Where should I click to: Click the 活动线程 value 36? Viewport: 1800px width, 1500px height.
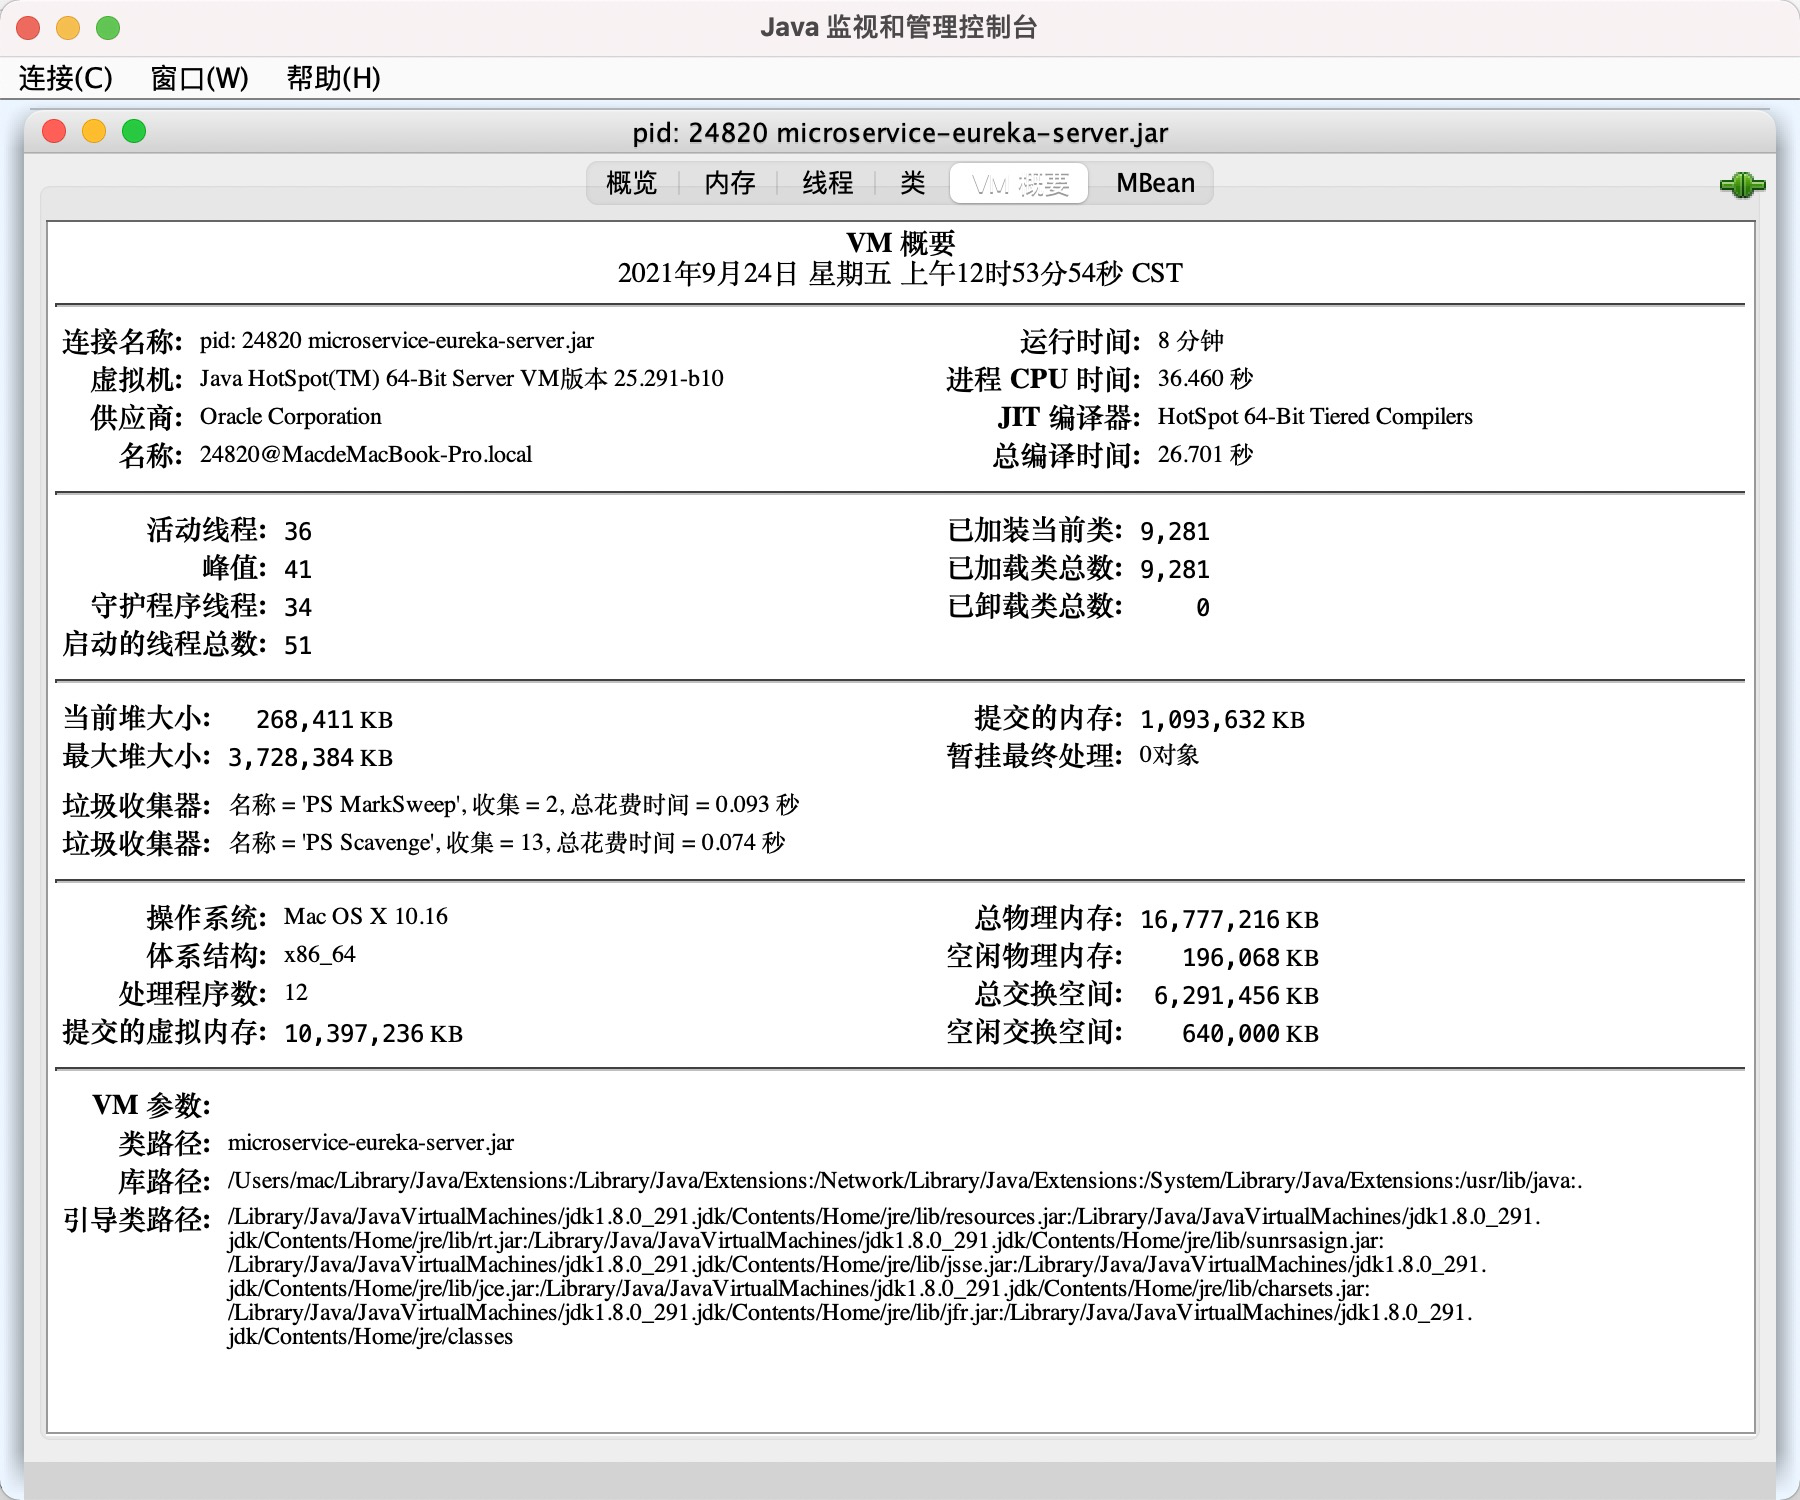tap(298, 531)
